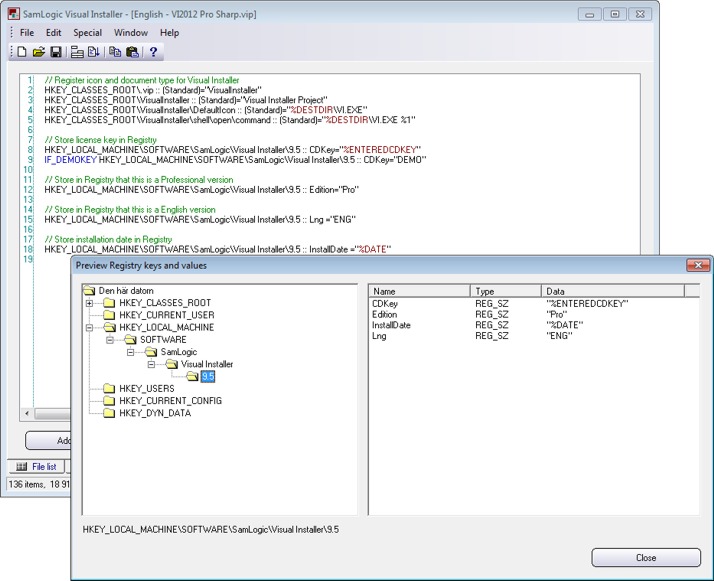Close the Preview Registry dialog with X
Screen dimensions: 714x581
pos(698,265)
